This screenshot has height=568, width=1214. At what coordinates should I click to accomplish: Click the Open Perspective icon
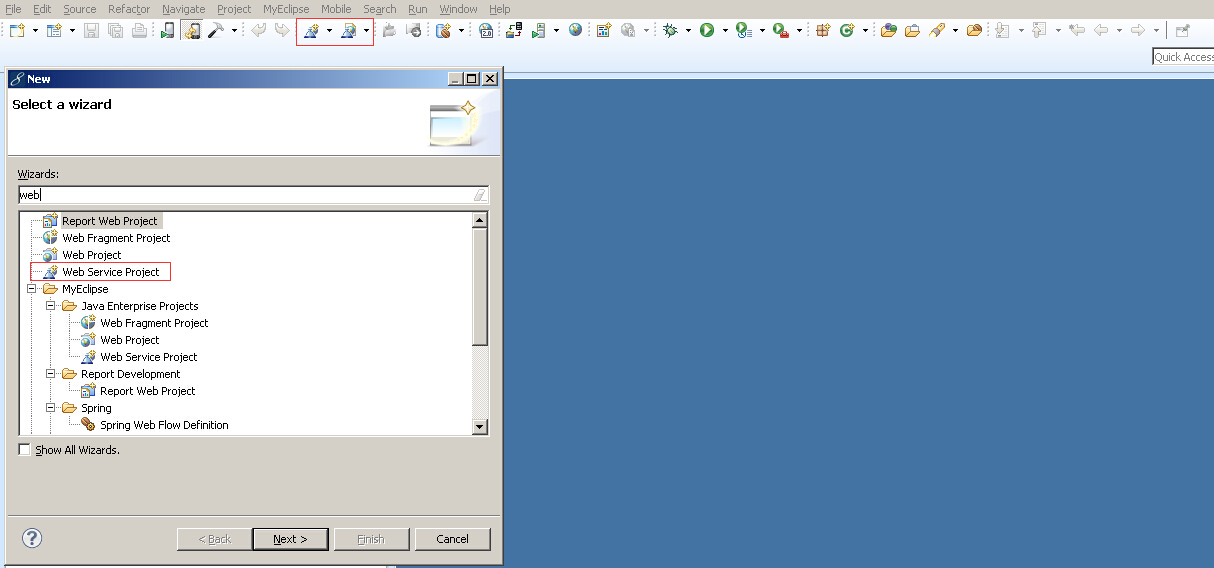1182,31
